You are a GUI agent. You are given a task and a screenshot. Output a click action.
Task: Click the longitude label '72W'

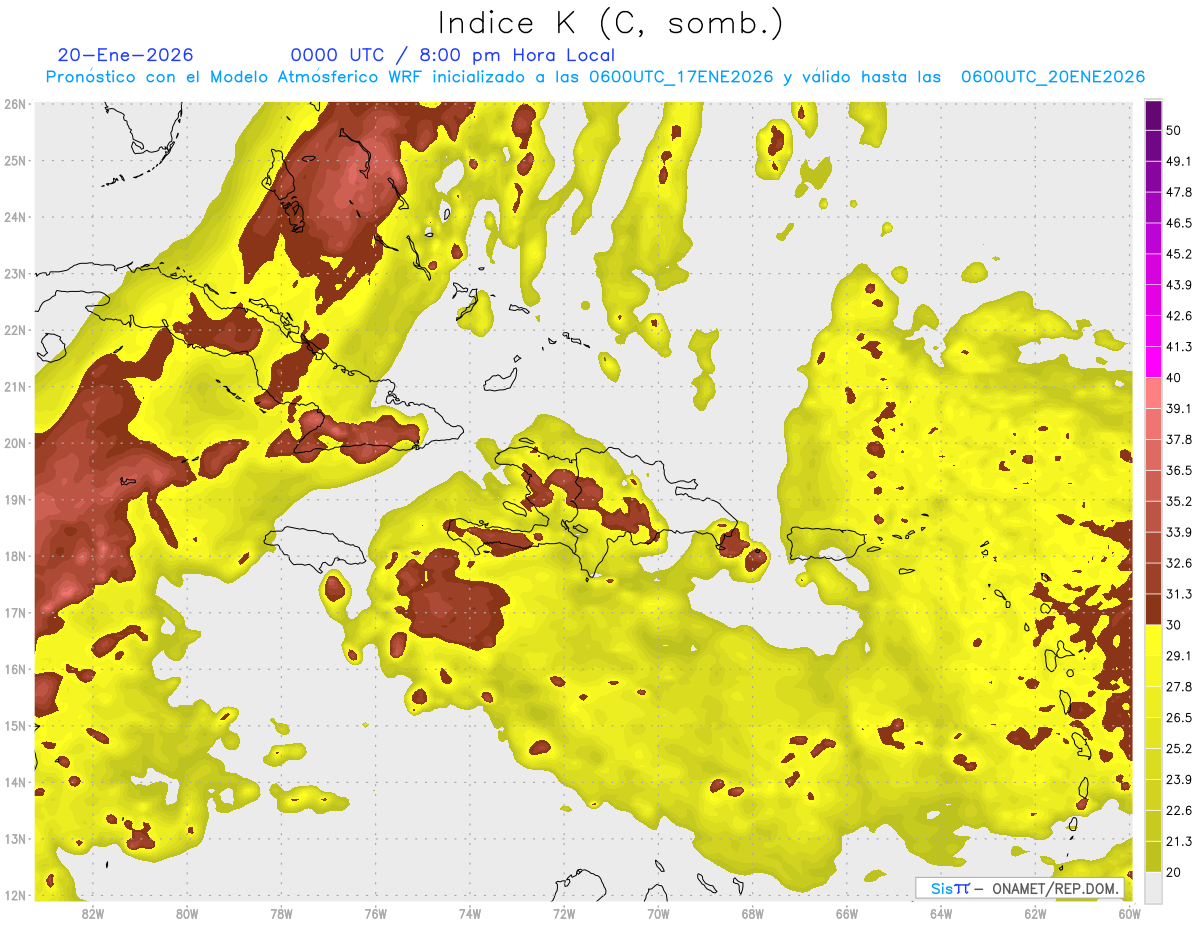tap(564, 913)
